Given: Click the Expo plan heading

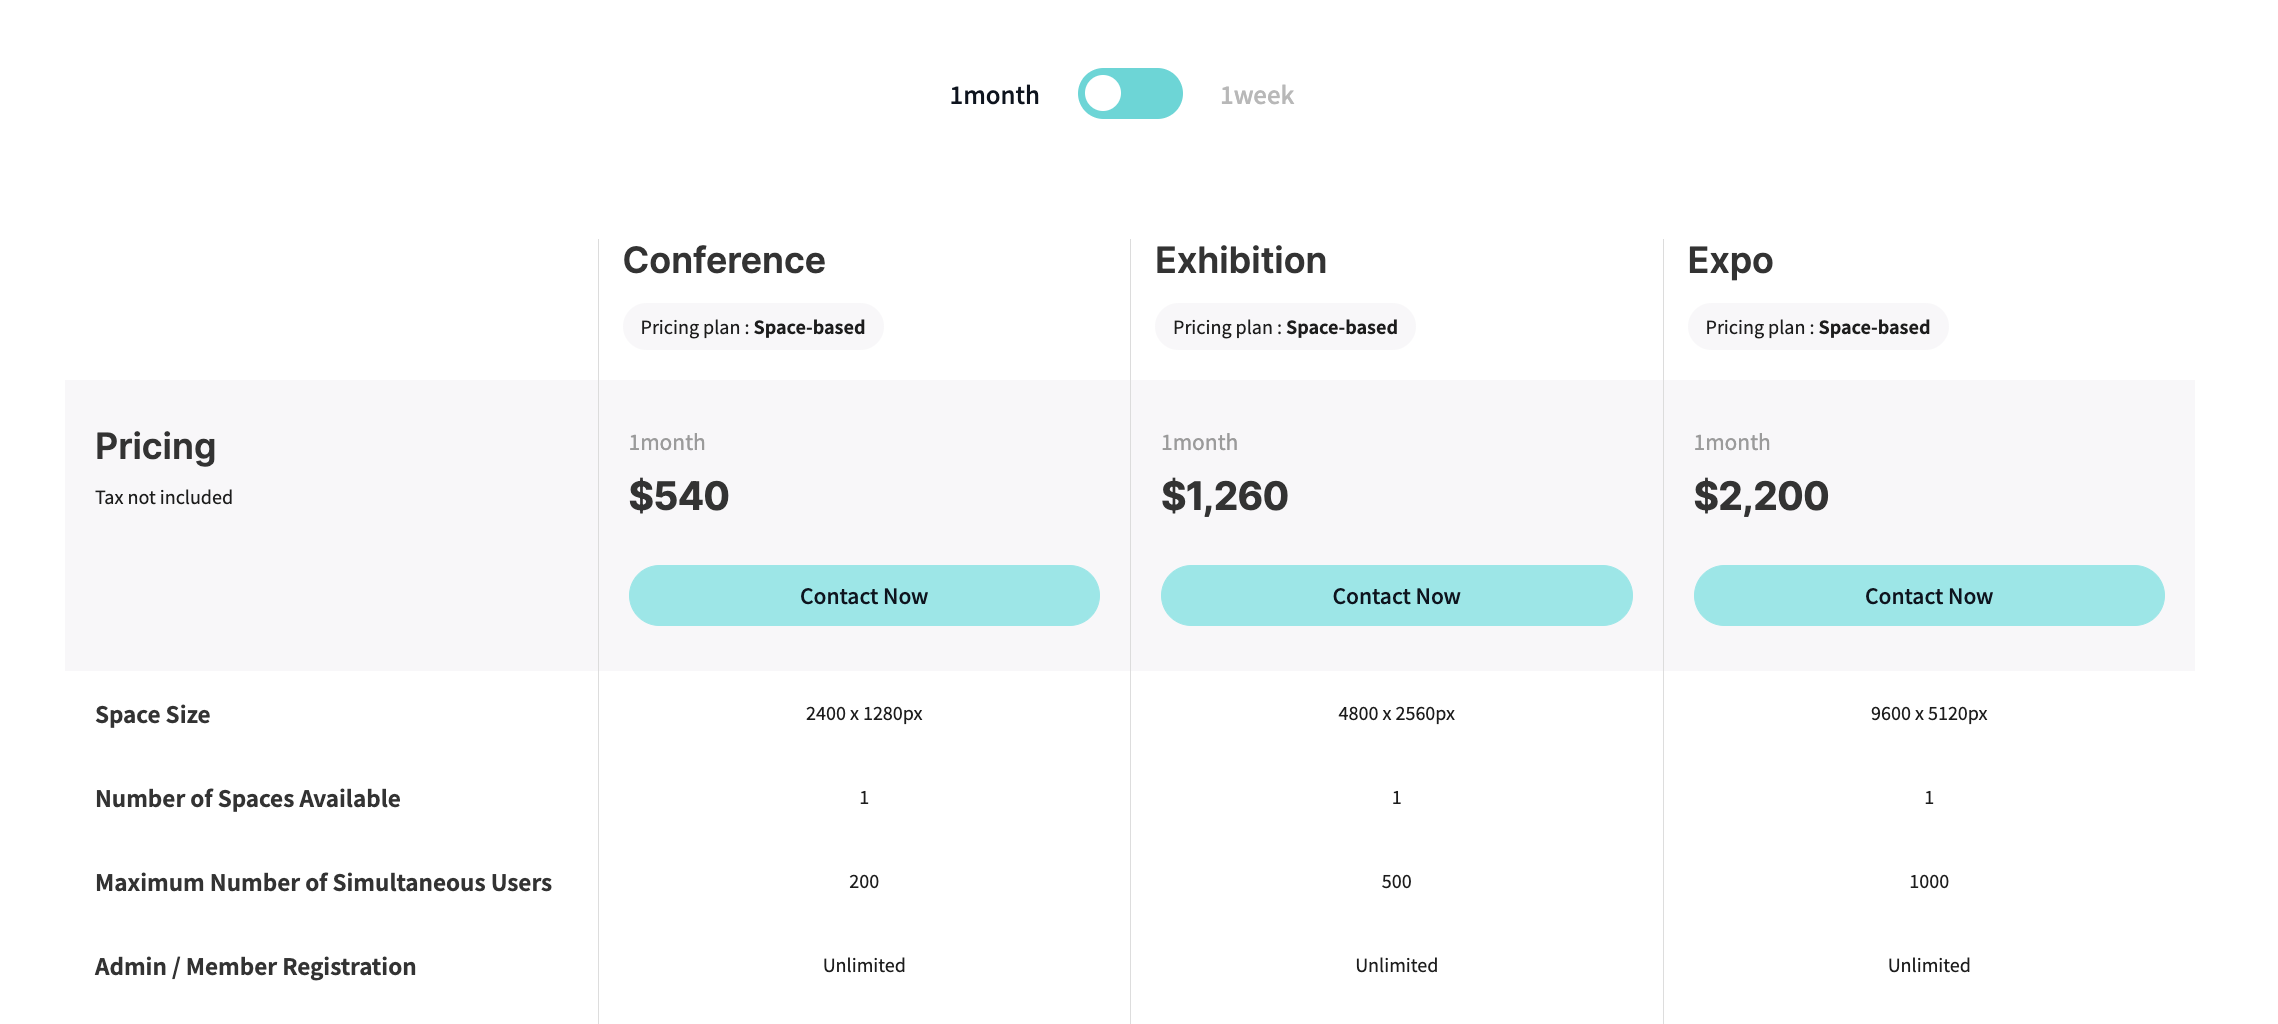Looking at the screenshot, I should [x=1730, y=260].
